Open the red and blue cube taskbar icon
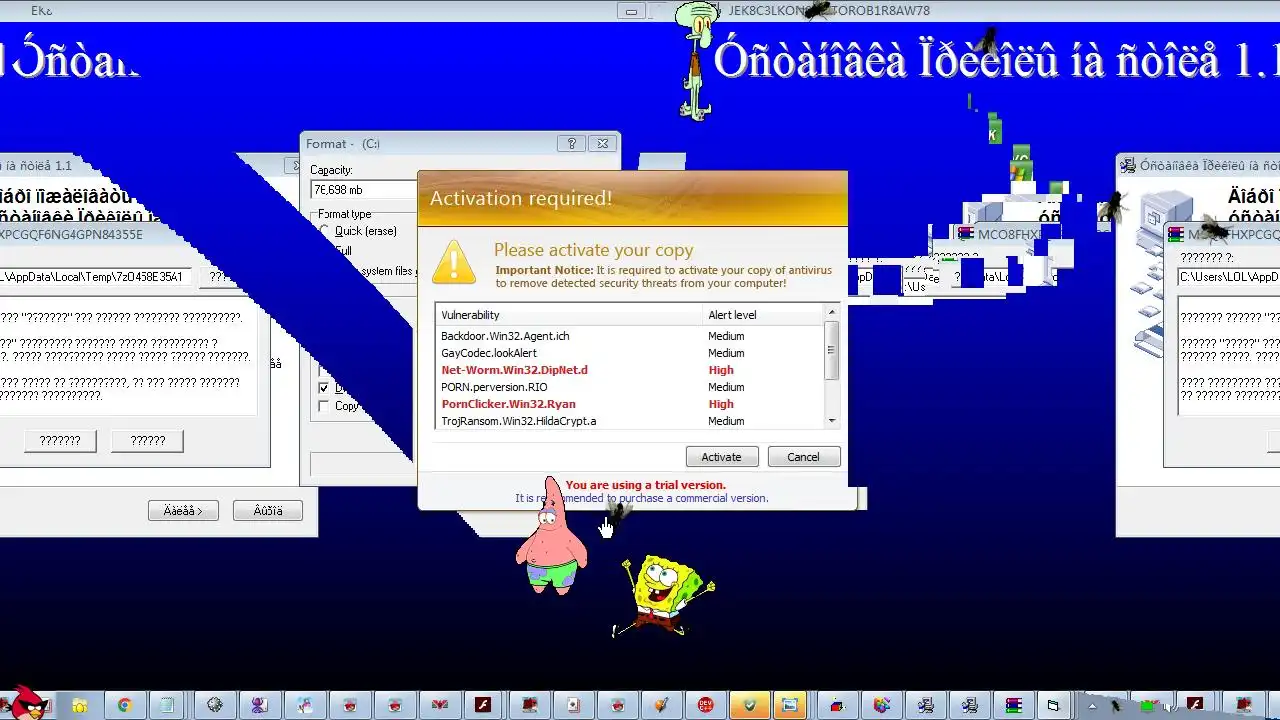This screenshot has width=1280, height=720. (x=838, y=705)
